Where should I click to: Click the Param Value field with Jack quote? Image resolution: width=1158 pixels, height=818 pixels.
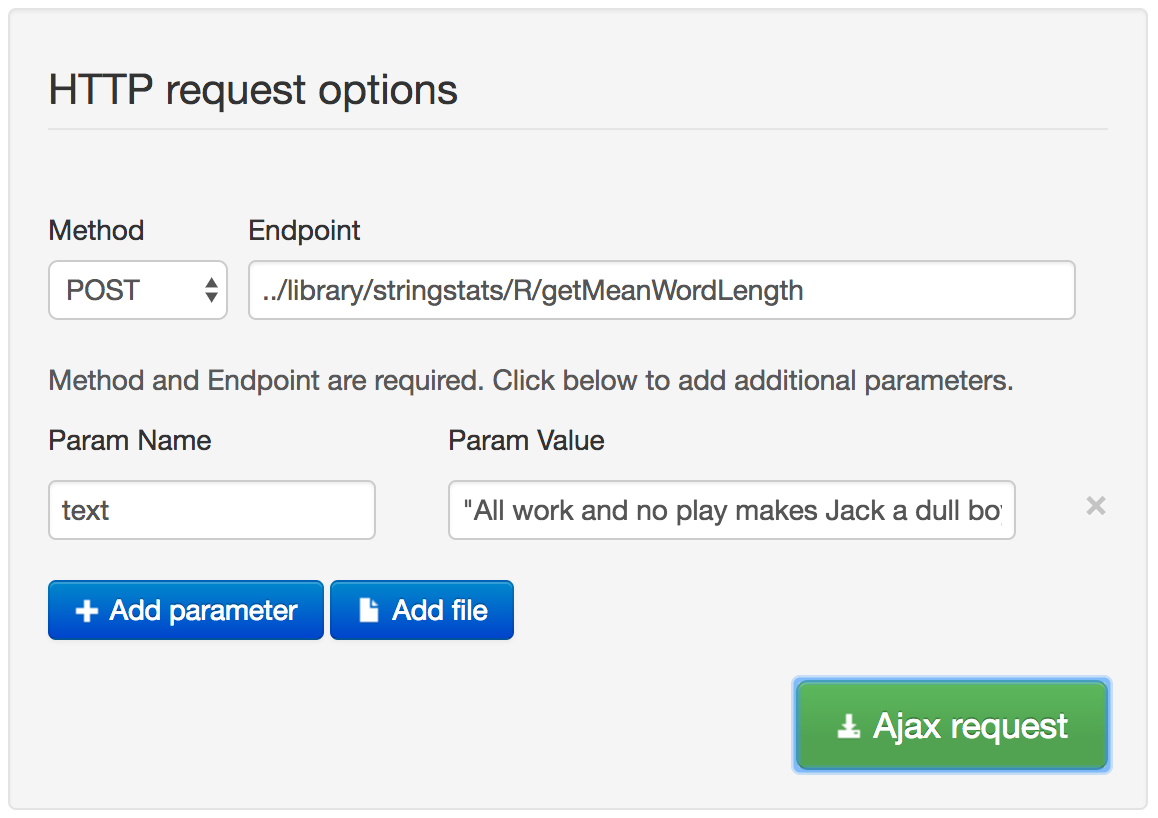pos(731,511)
